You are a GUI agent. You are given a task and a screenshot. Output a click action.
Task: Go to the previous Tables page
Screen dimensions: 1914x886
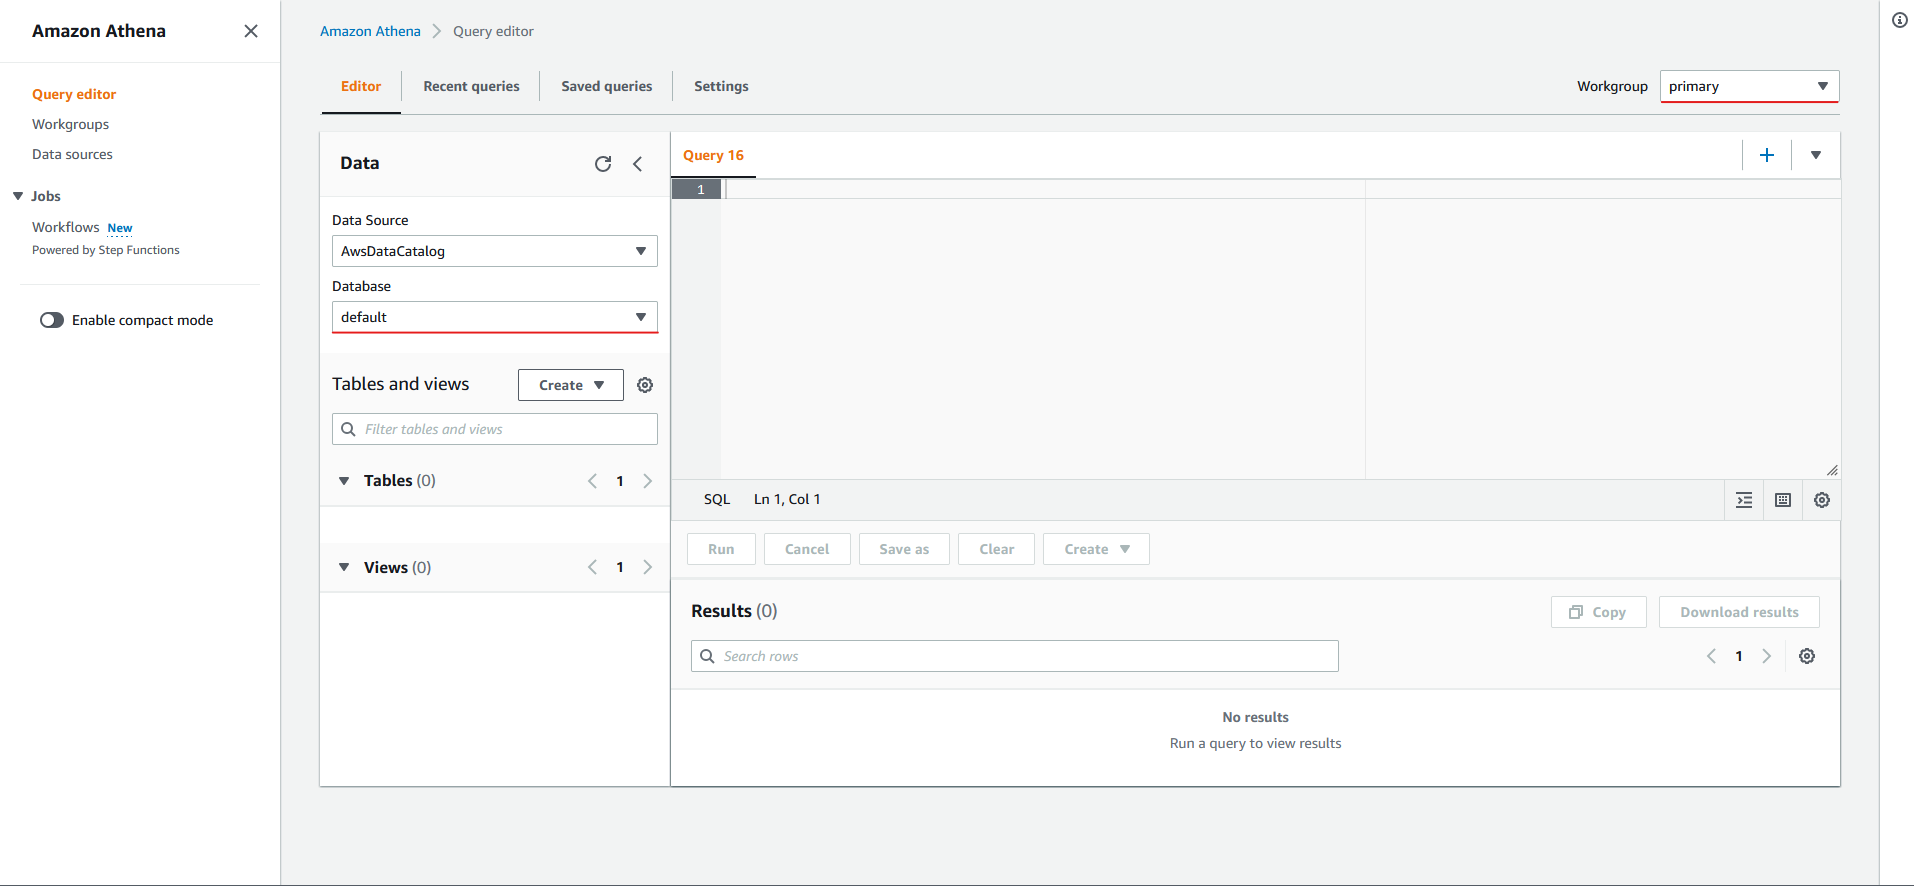(592, 481)
